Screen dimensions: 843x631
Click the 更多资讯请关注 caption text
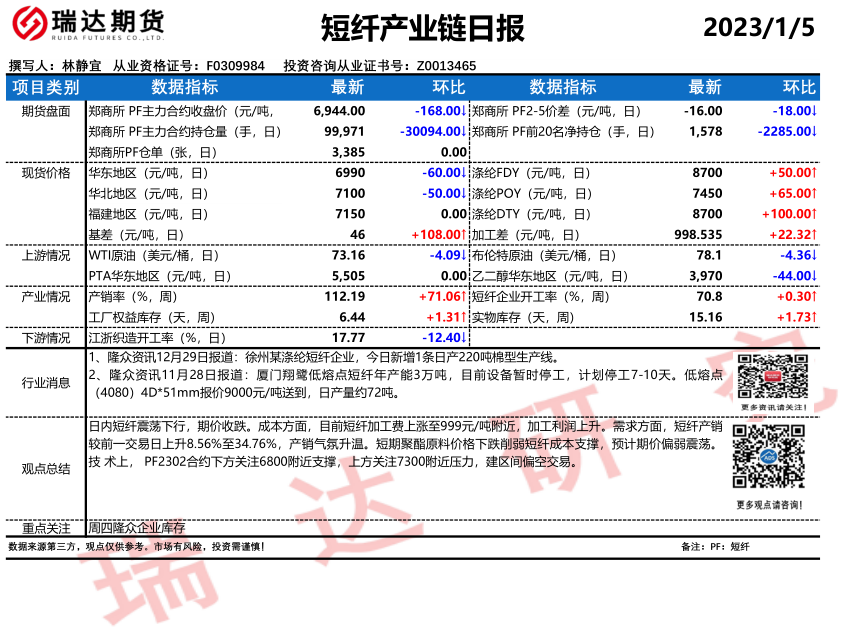(x=768, y=408)
